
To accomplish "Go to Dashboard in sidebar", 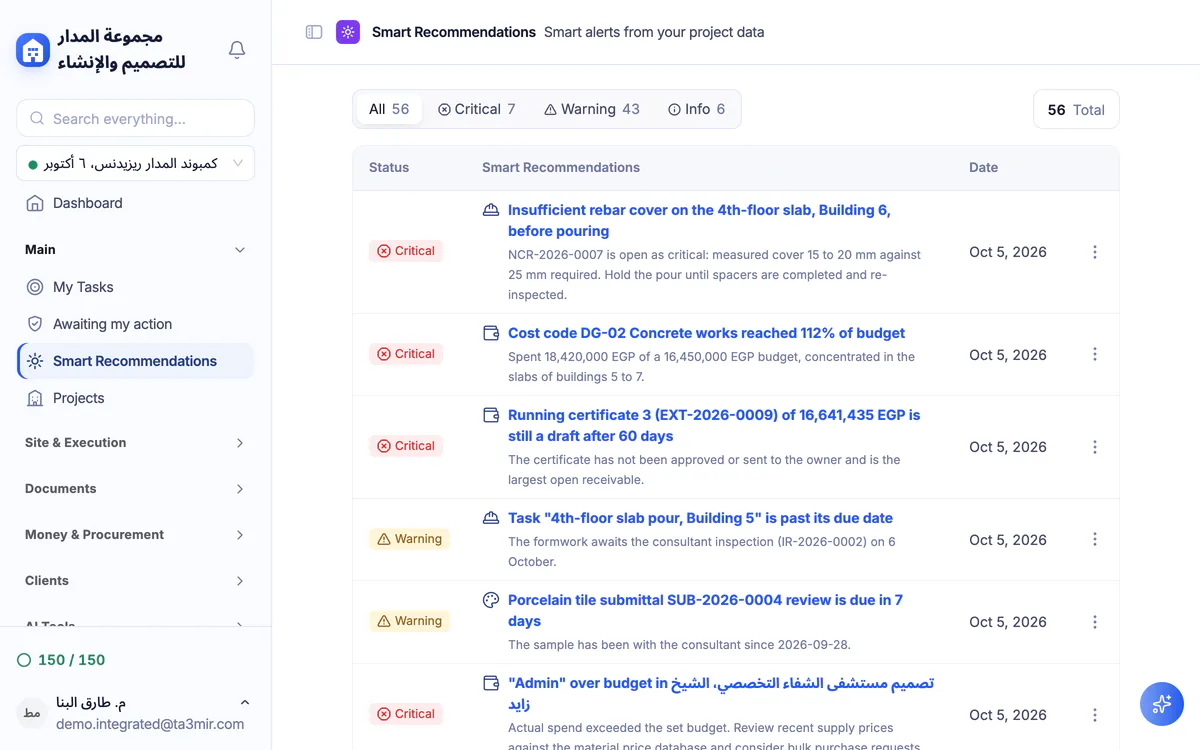I will pyautogui.click(x=135, y=203).
